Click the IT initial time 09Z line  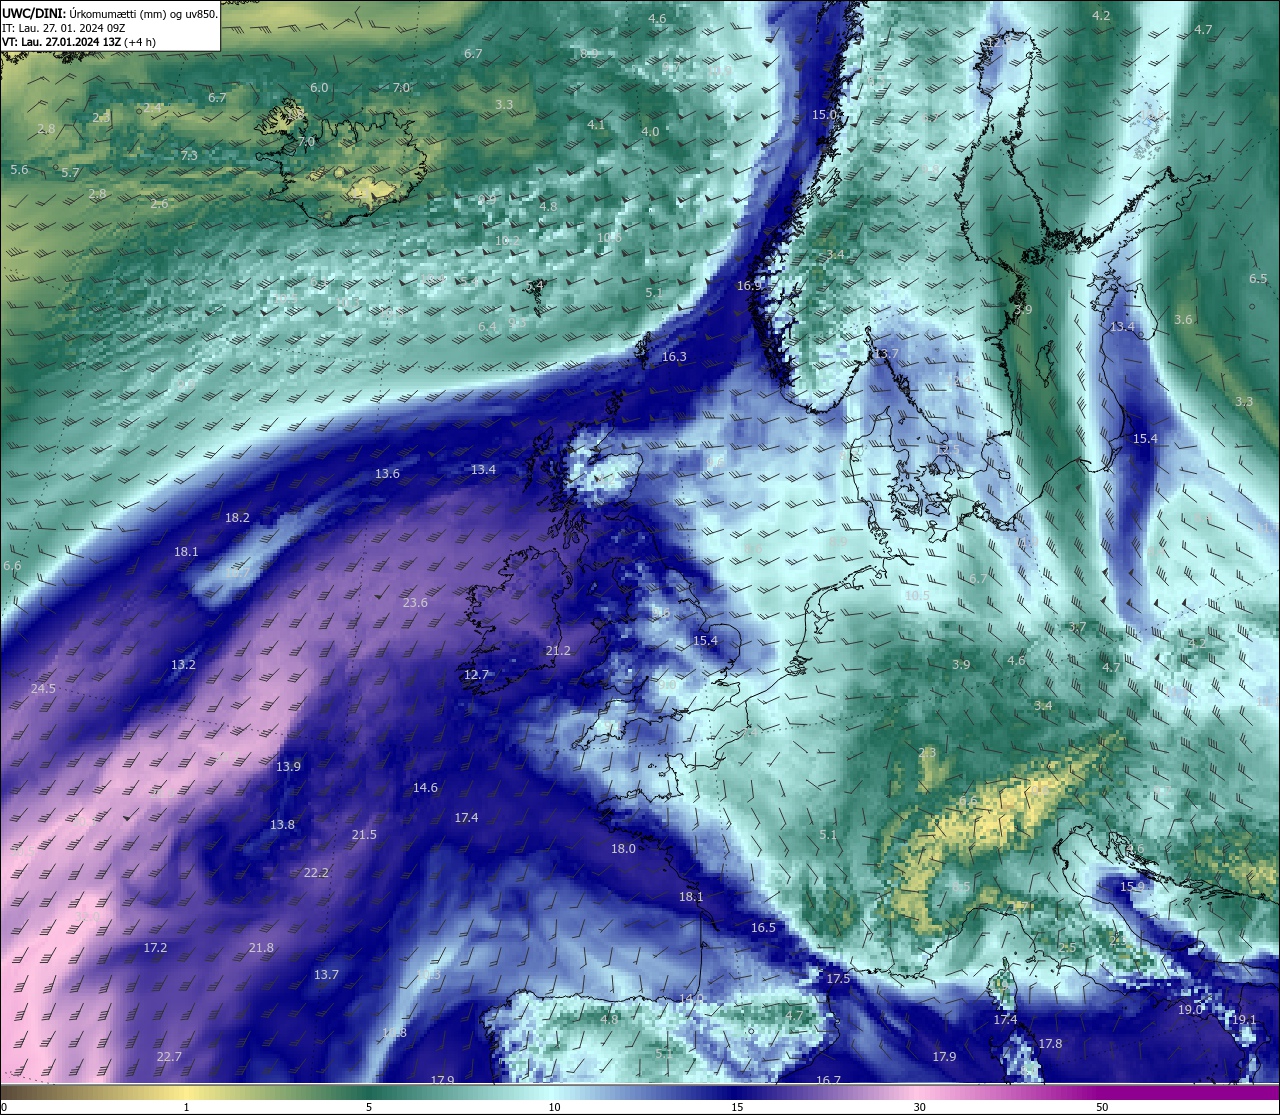tap(63, 28)
